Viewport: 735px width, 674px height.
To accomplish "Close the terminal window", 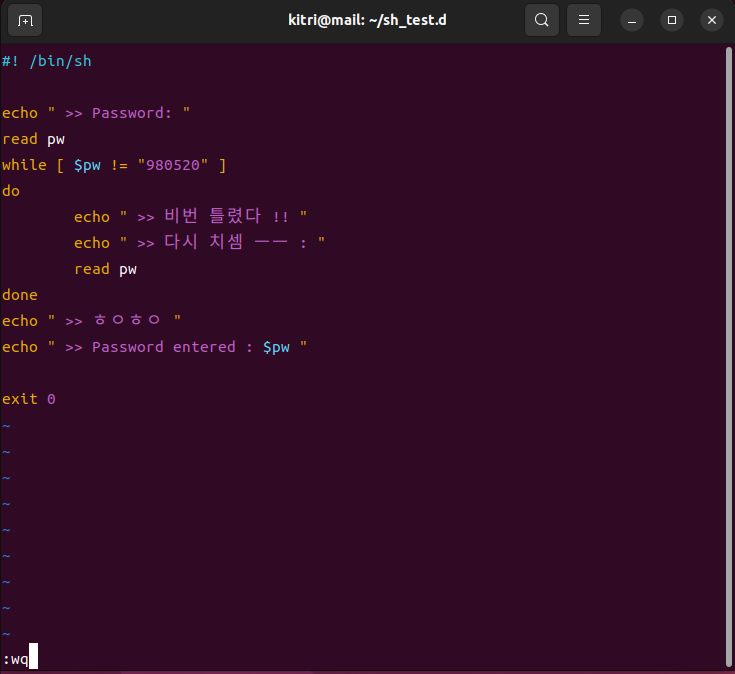I will coord(712,21).
